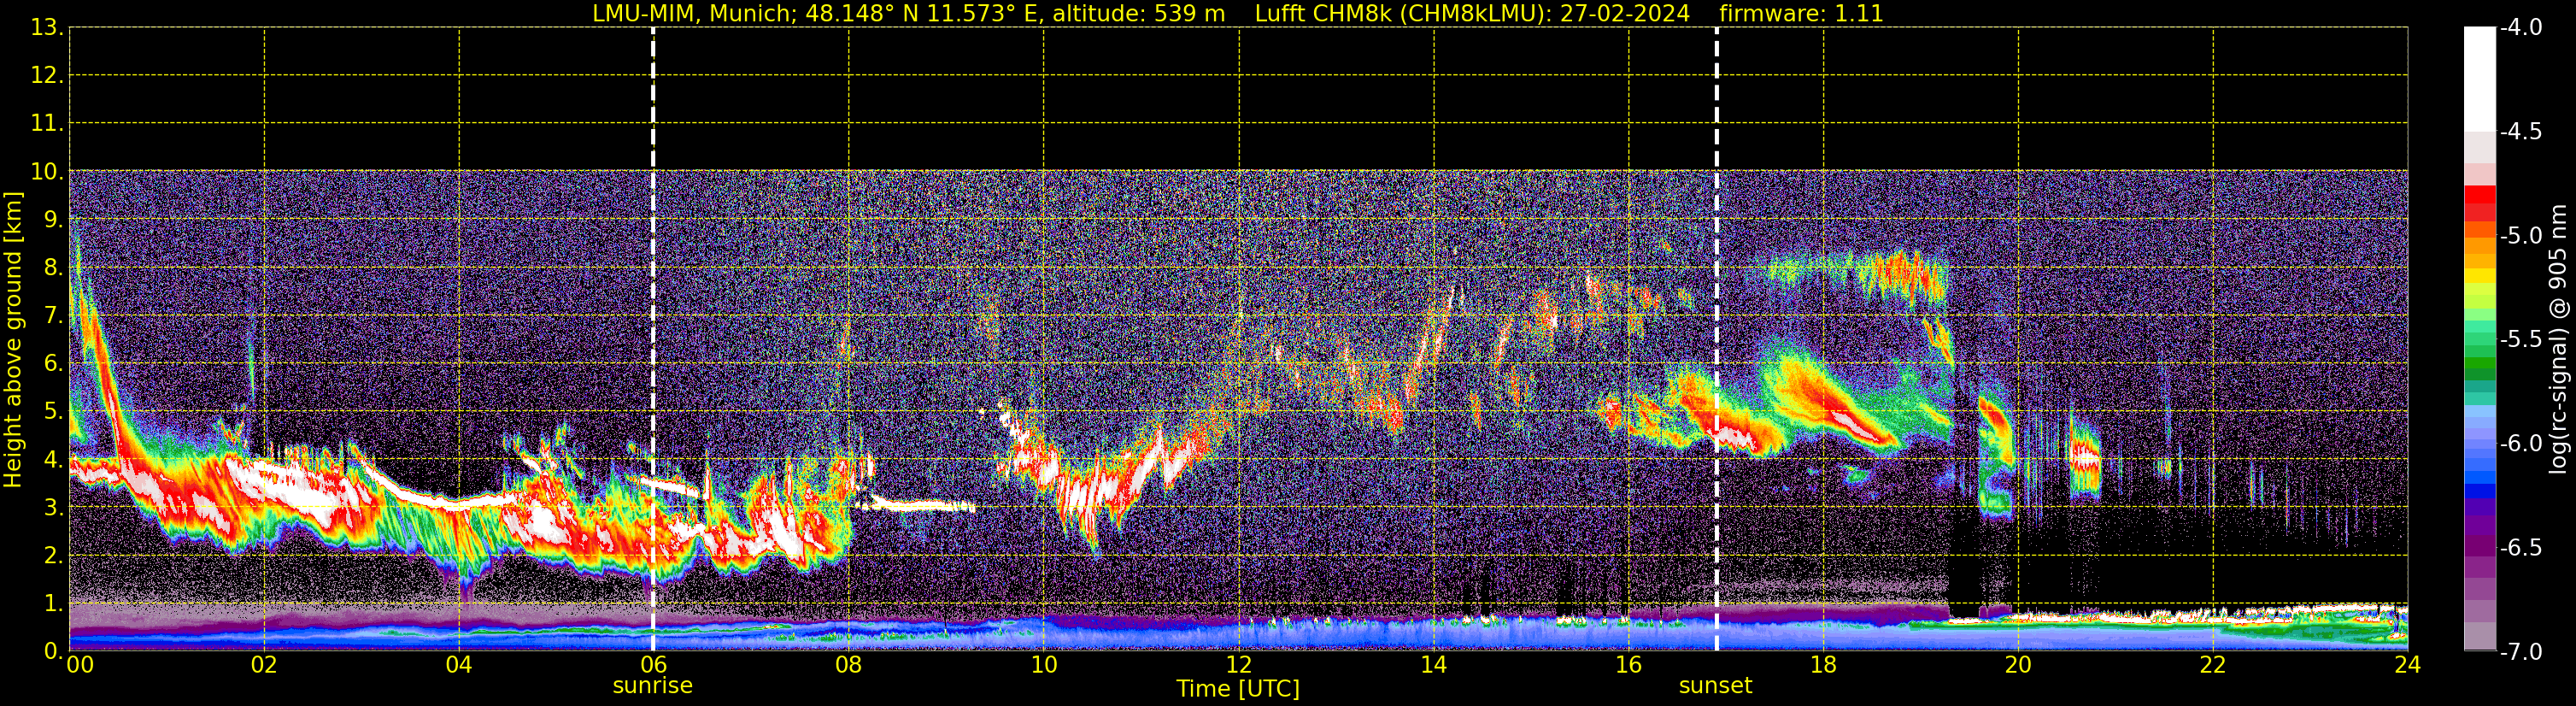The height and width of the screenshot is (706, 2576).
Task: Click the height-axis tick label 0
Action: (x=52, y=652)
